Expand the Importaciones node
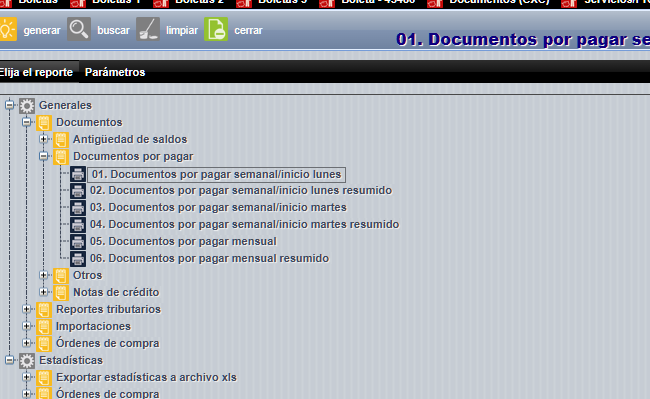Image resolution: width=650 pixels, height=399 pixels. 27,326
